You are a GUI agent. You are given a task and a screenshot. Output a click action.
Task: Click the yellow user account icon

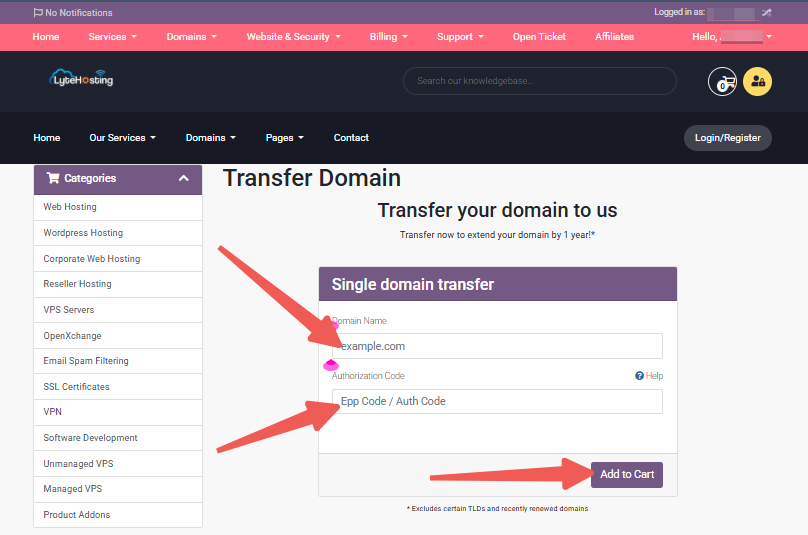[758, 81]
